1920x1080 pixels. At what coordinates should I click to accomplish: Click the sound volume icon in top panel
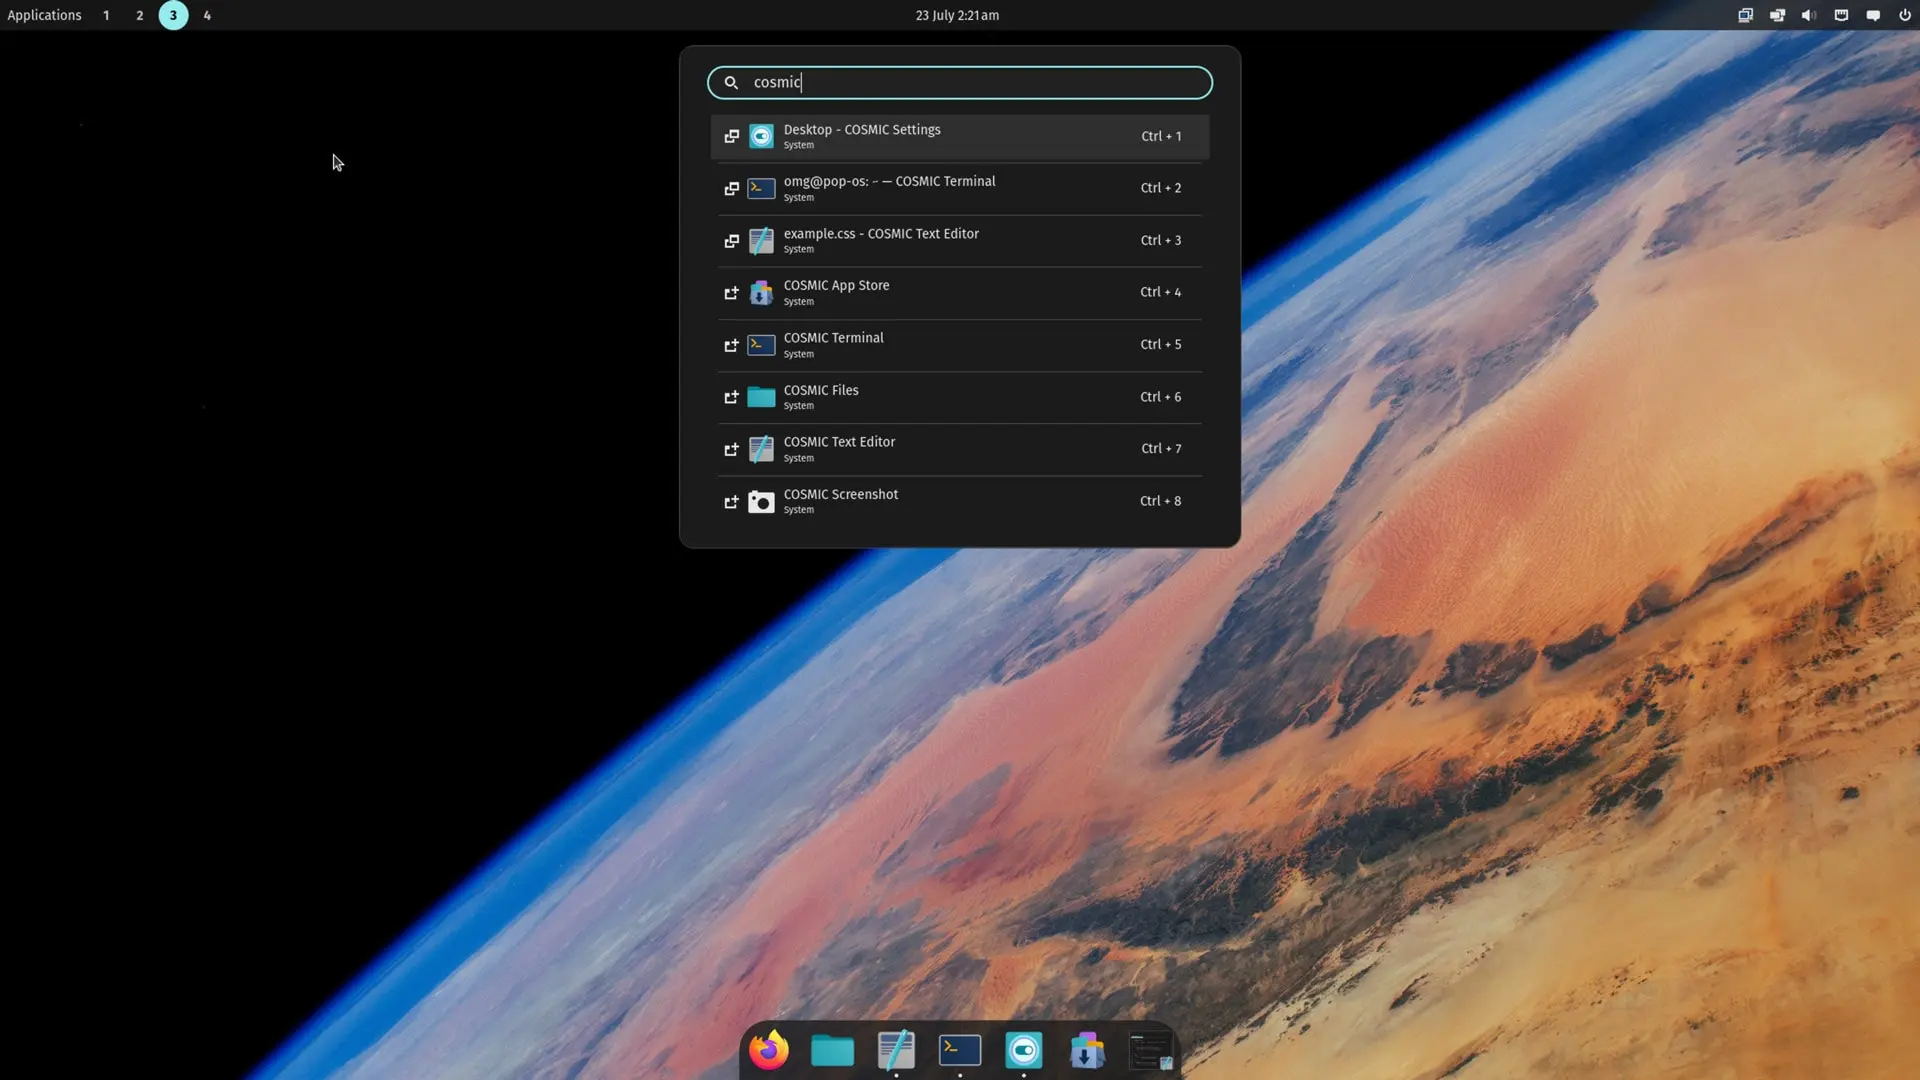tap(1809, 15)
